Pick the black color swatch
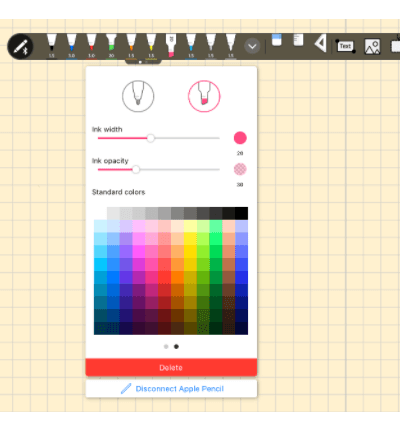400x433 pixels. 241,213
